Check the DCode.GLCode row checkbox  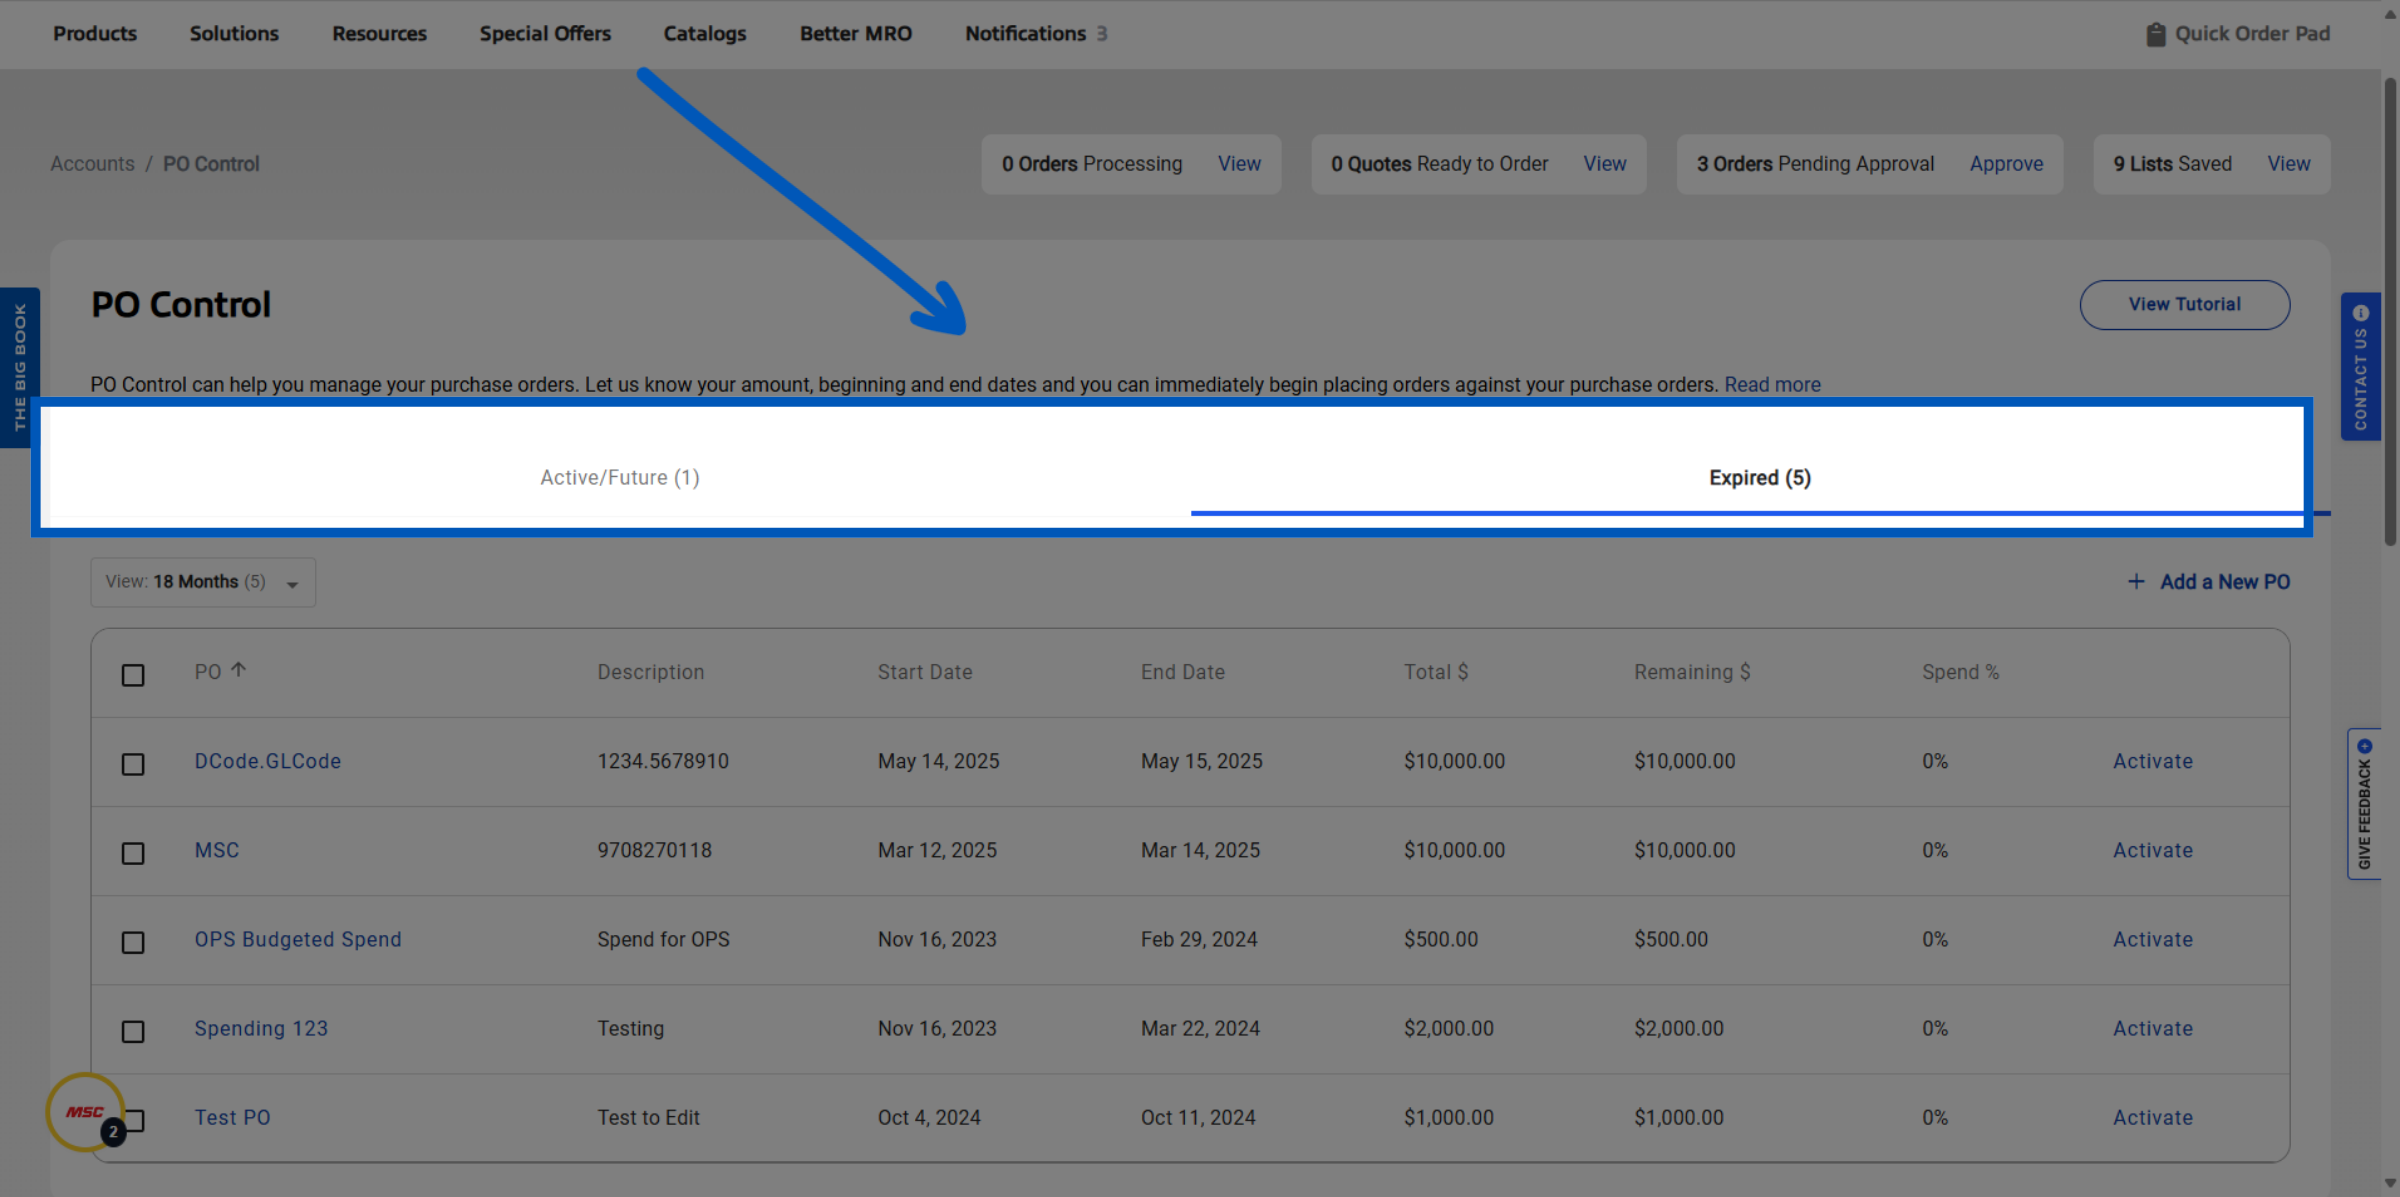tap(133, 764)
